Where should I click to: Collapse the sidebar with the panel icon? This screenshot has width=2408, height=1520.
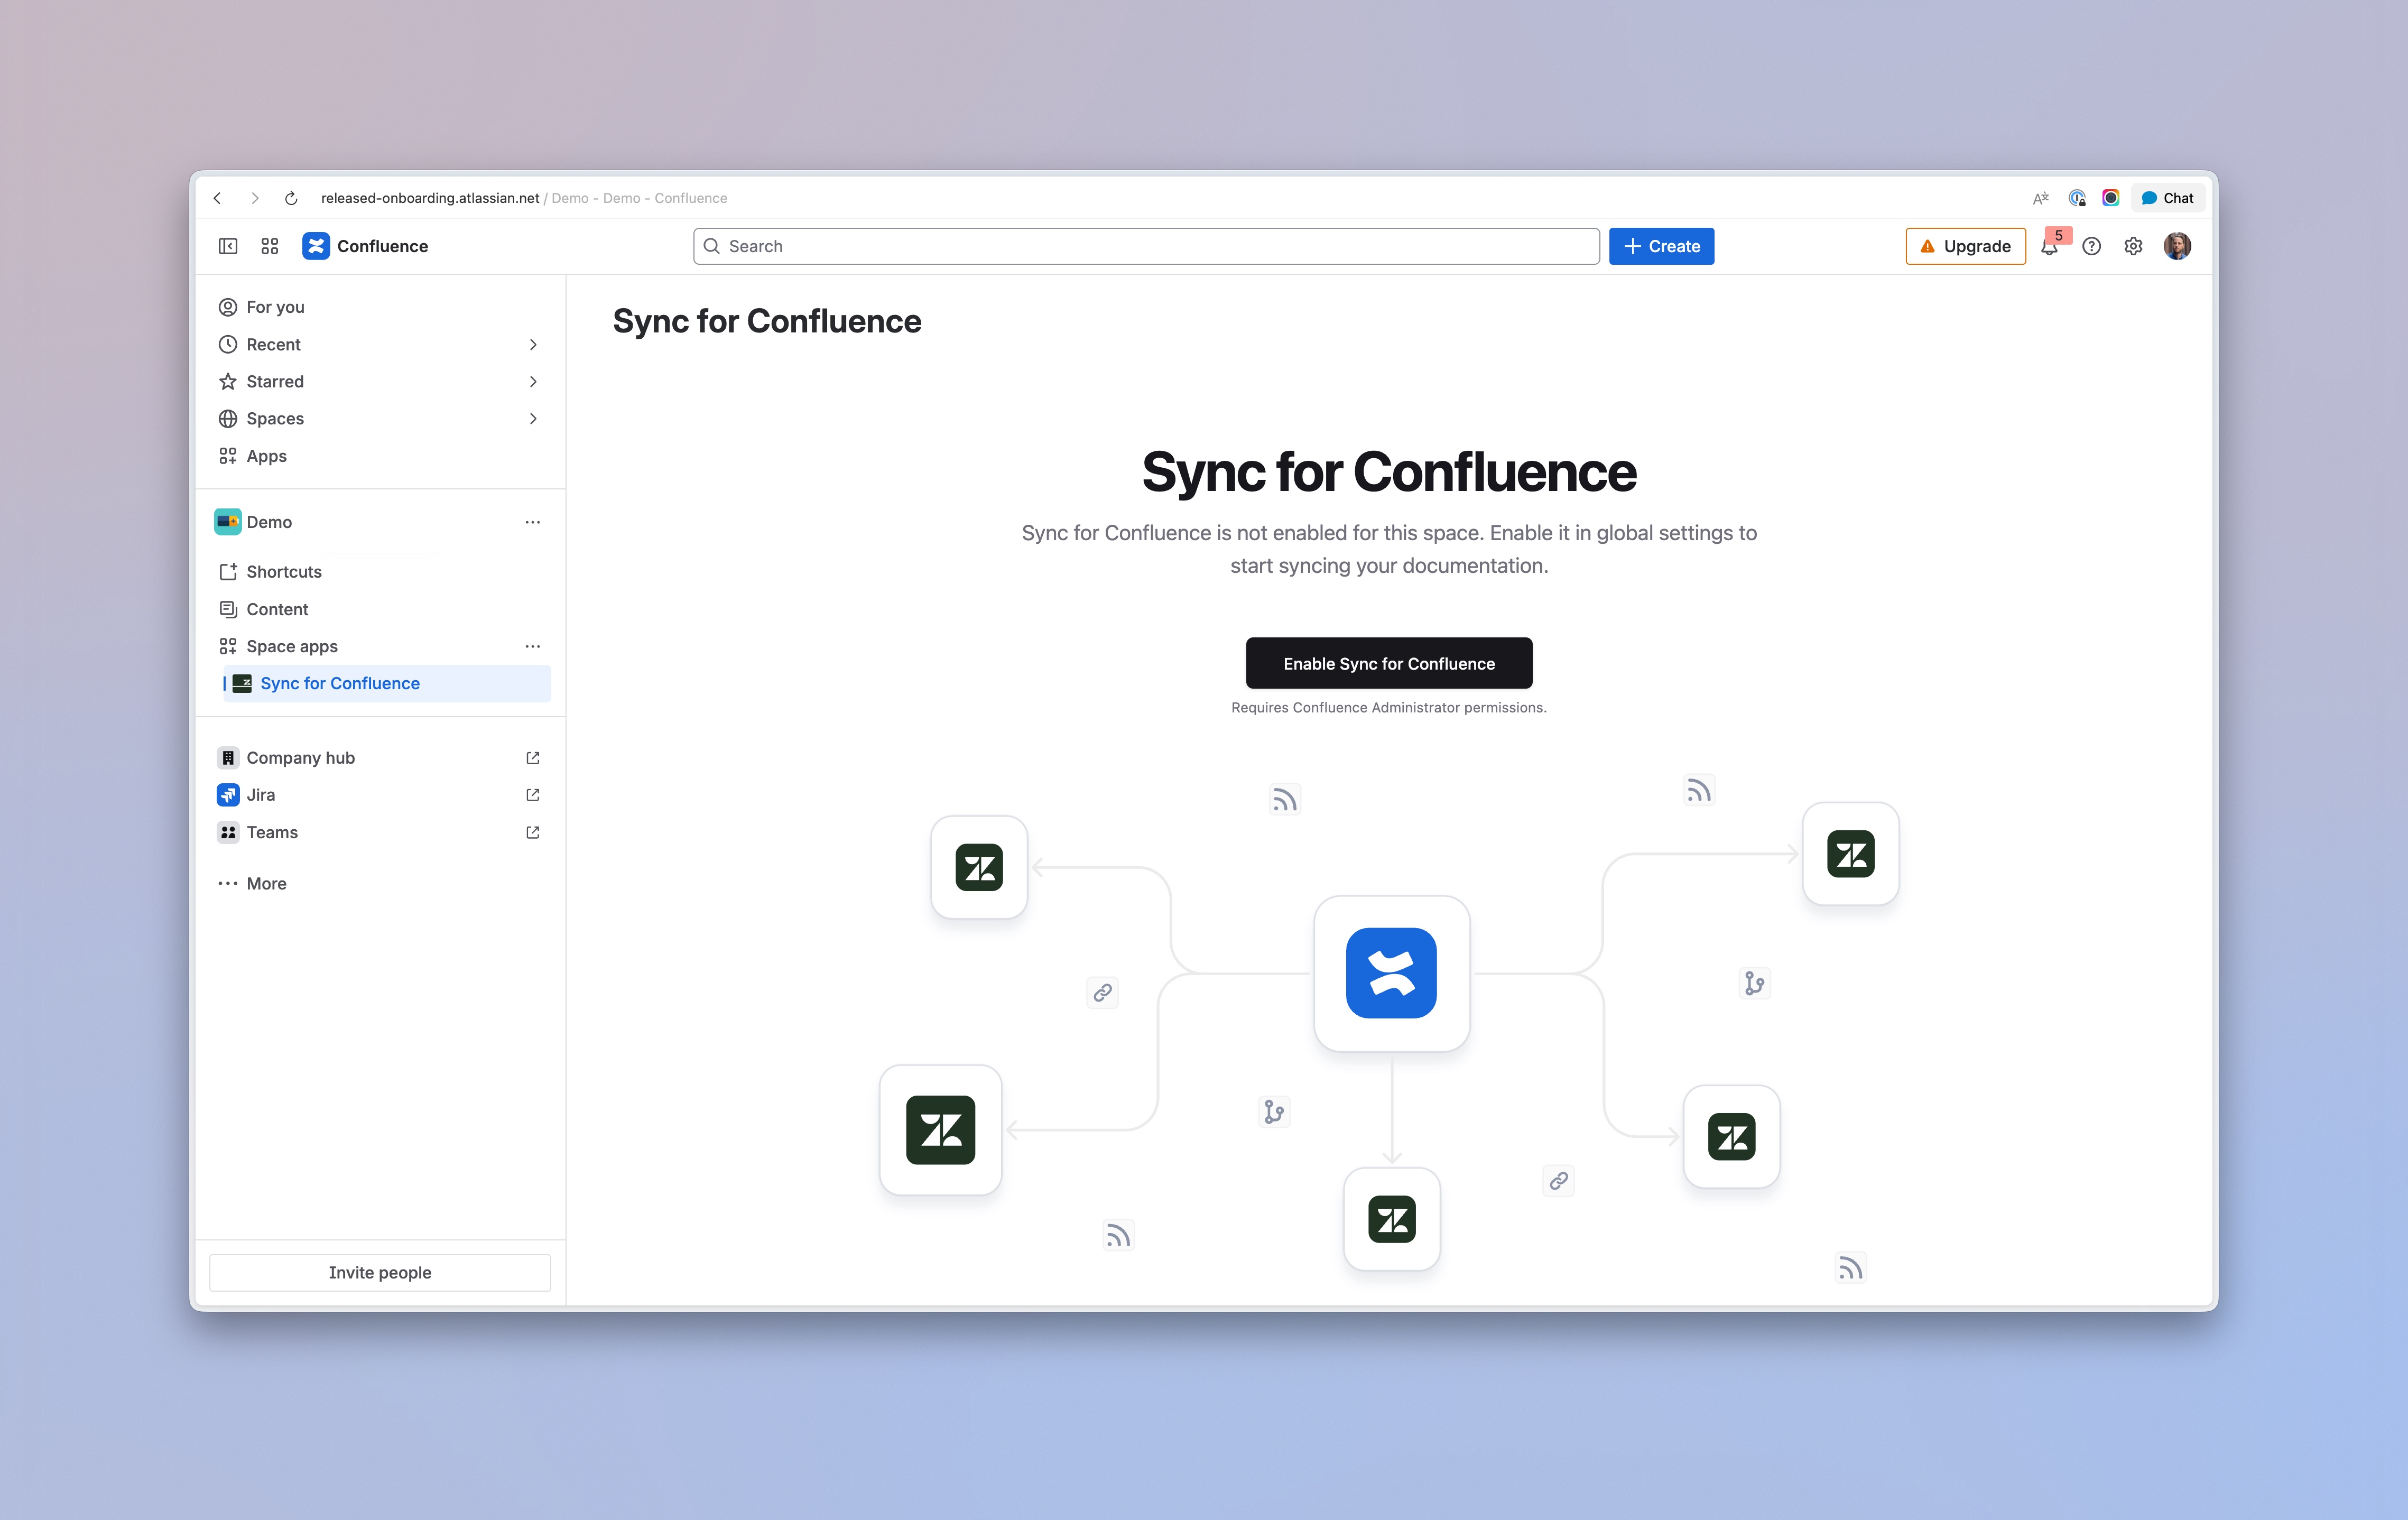(228, 246)
